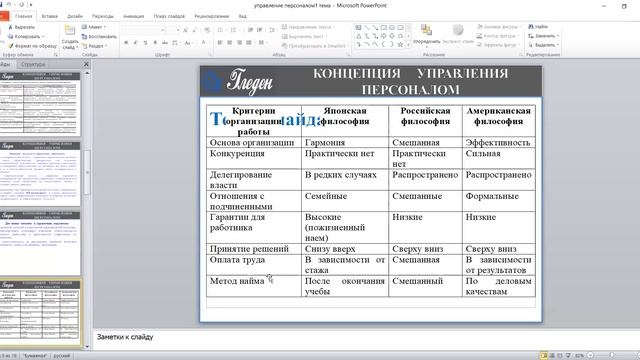Switch to the Переходы ribbon tab

(102, 16)
